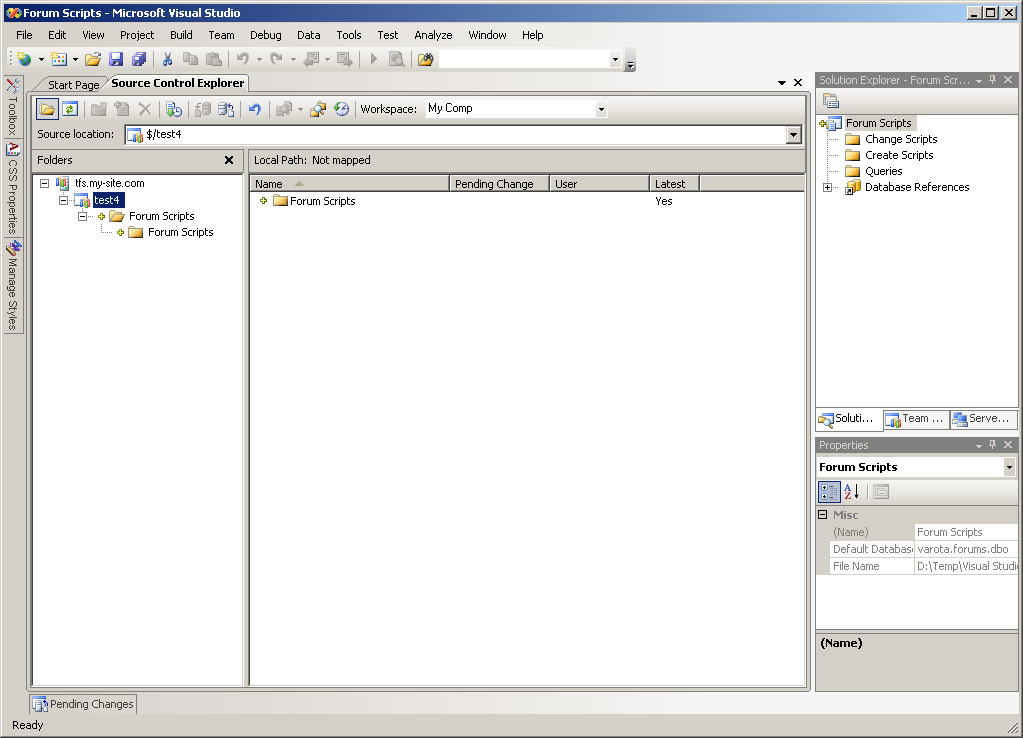The width and height of the screenshot is (1023, 738).
Task: Collapse the Misc category in Properties
Action: (x=823, y=515)
